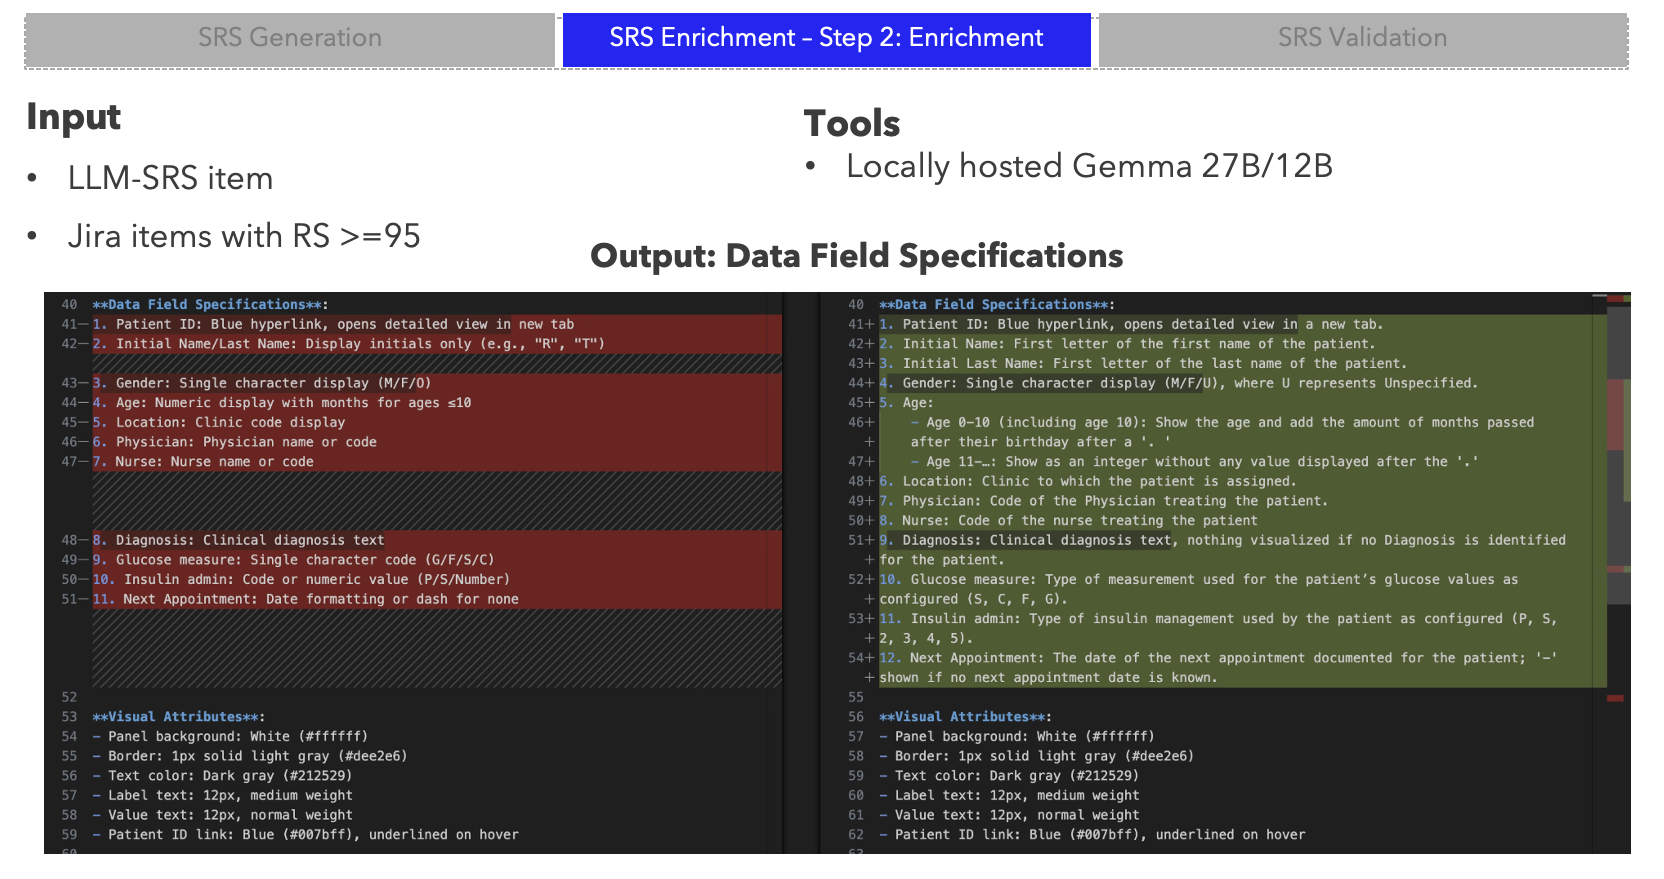Image resolution: width=1664 pixels, height=879 pixels.
Task: Switch to the SRS Generation tab
Action: click(x=289, y=39)
